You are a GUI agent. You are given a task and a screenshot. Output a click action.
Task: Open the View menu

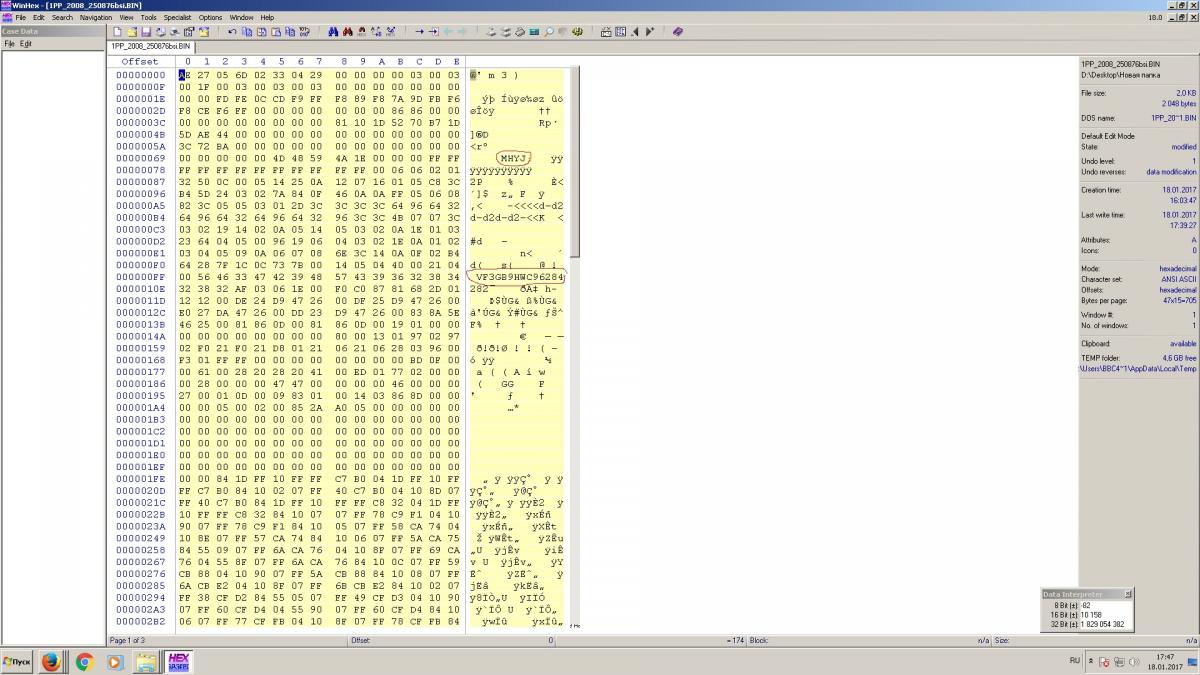click(126, 17)
